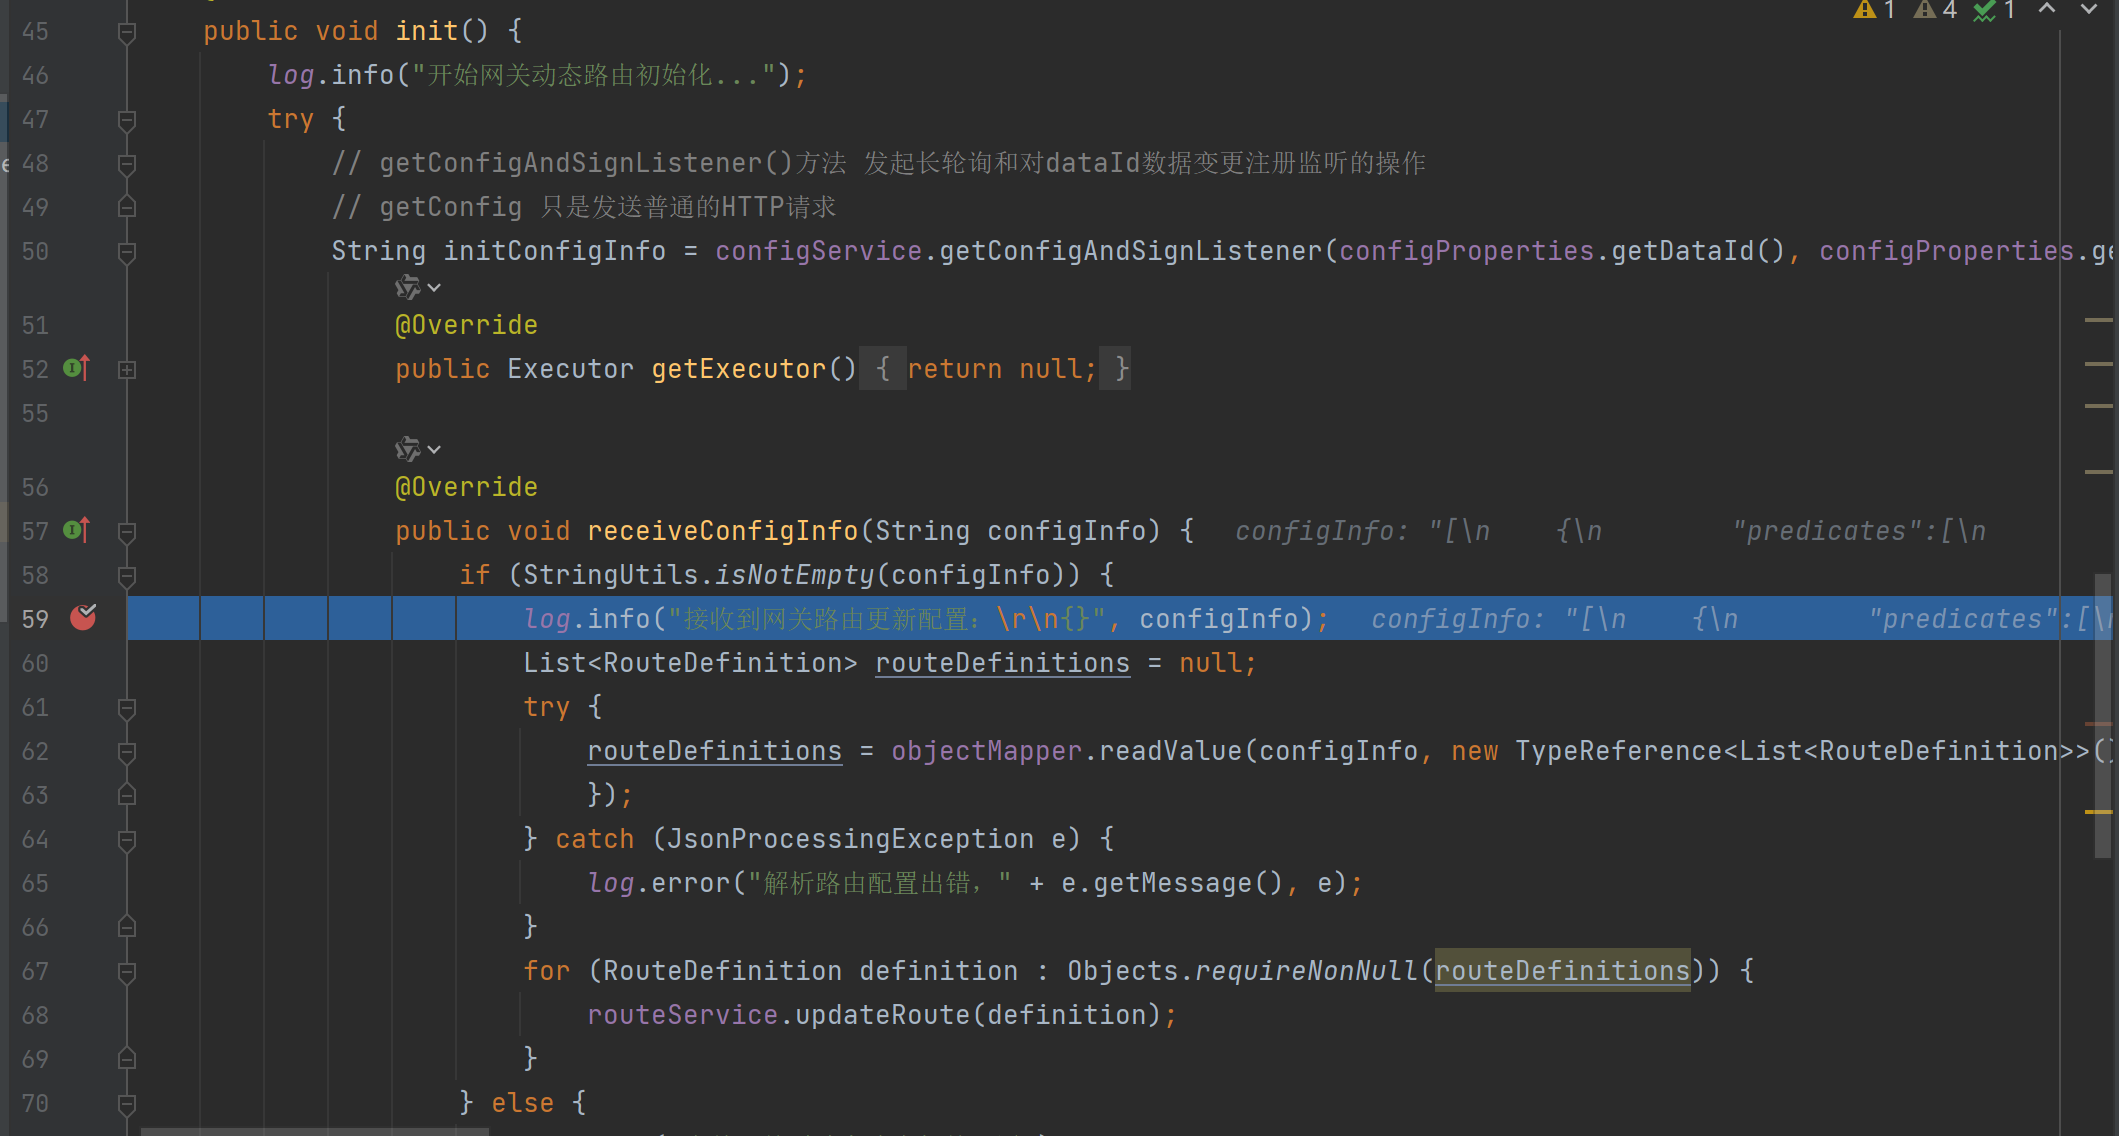Click the error stripe mark beside line 51
The image size is (2119, 1136).
click(x=2098, y=320)
